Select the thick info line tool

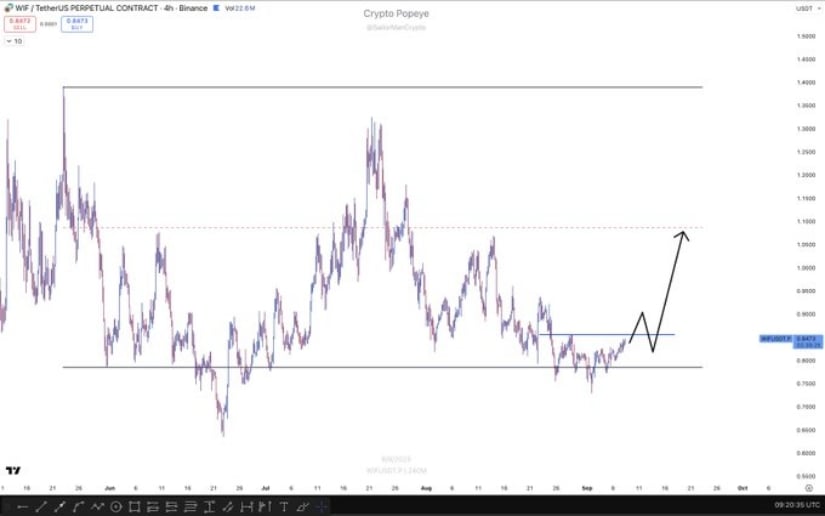click(x=59, y=507)
